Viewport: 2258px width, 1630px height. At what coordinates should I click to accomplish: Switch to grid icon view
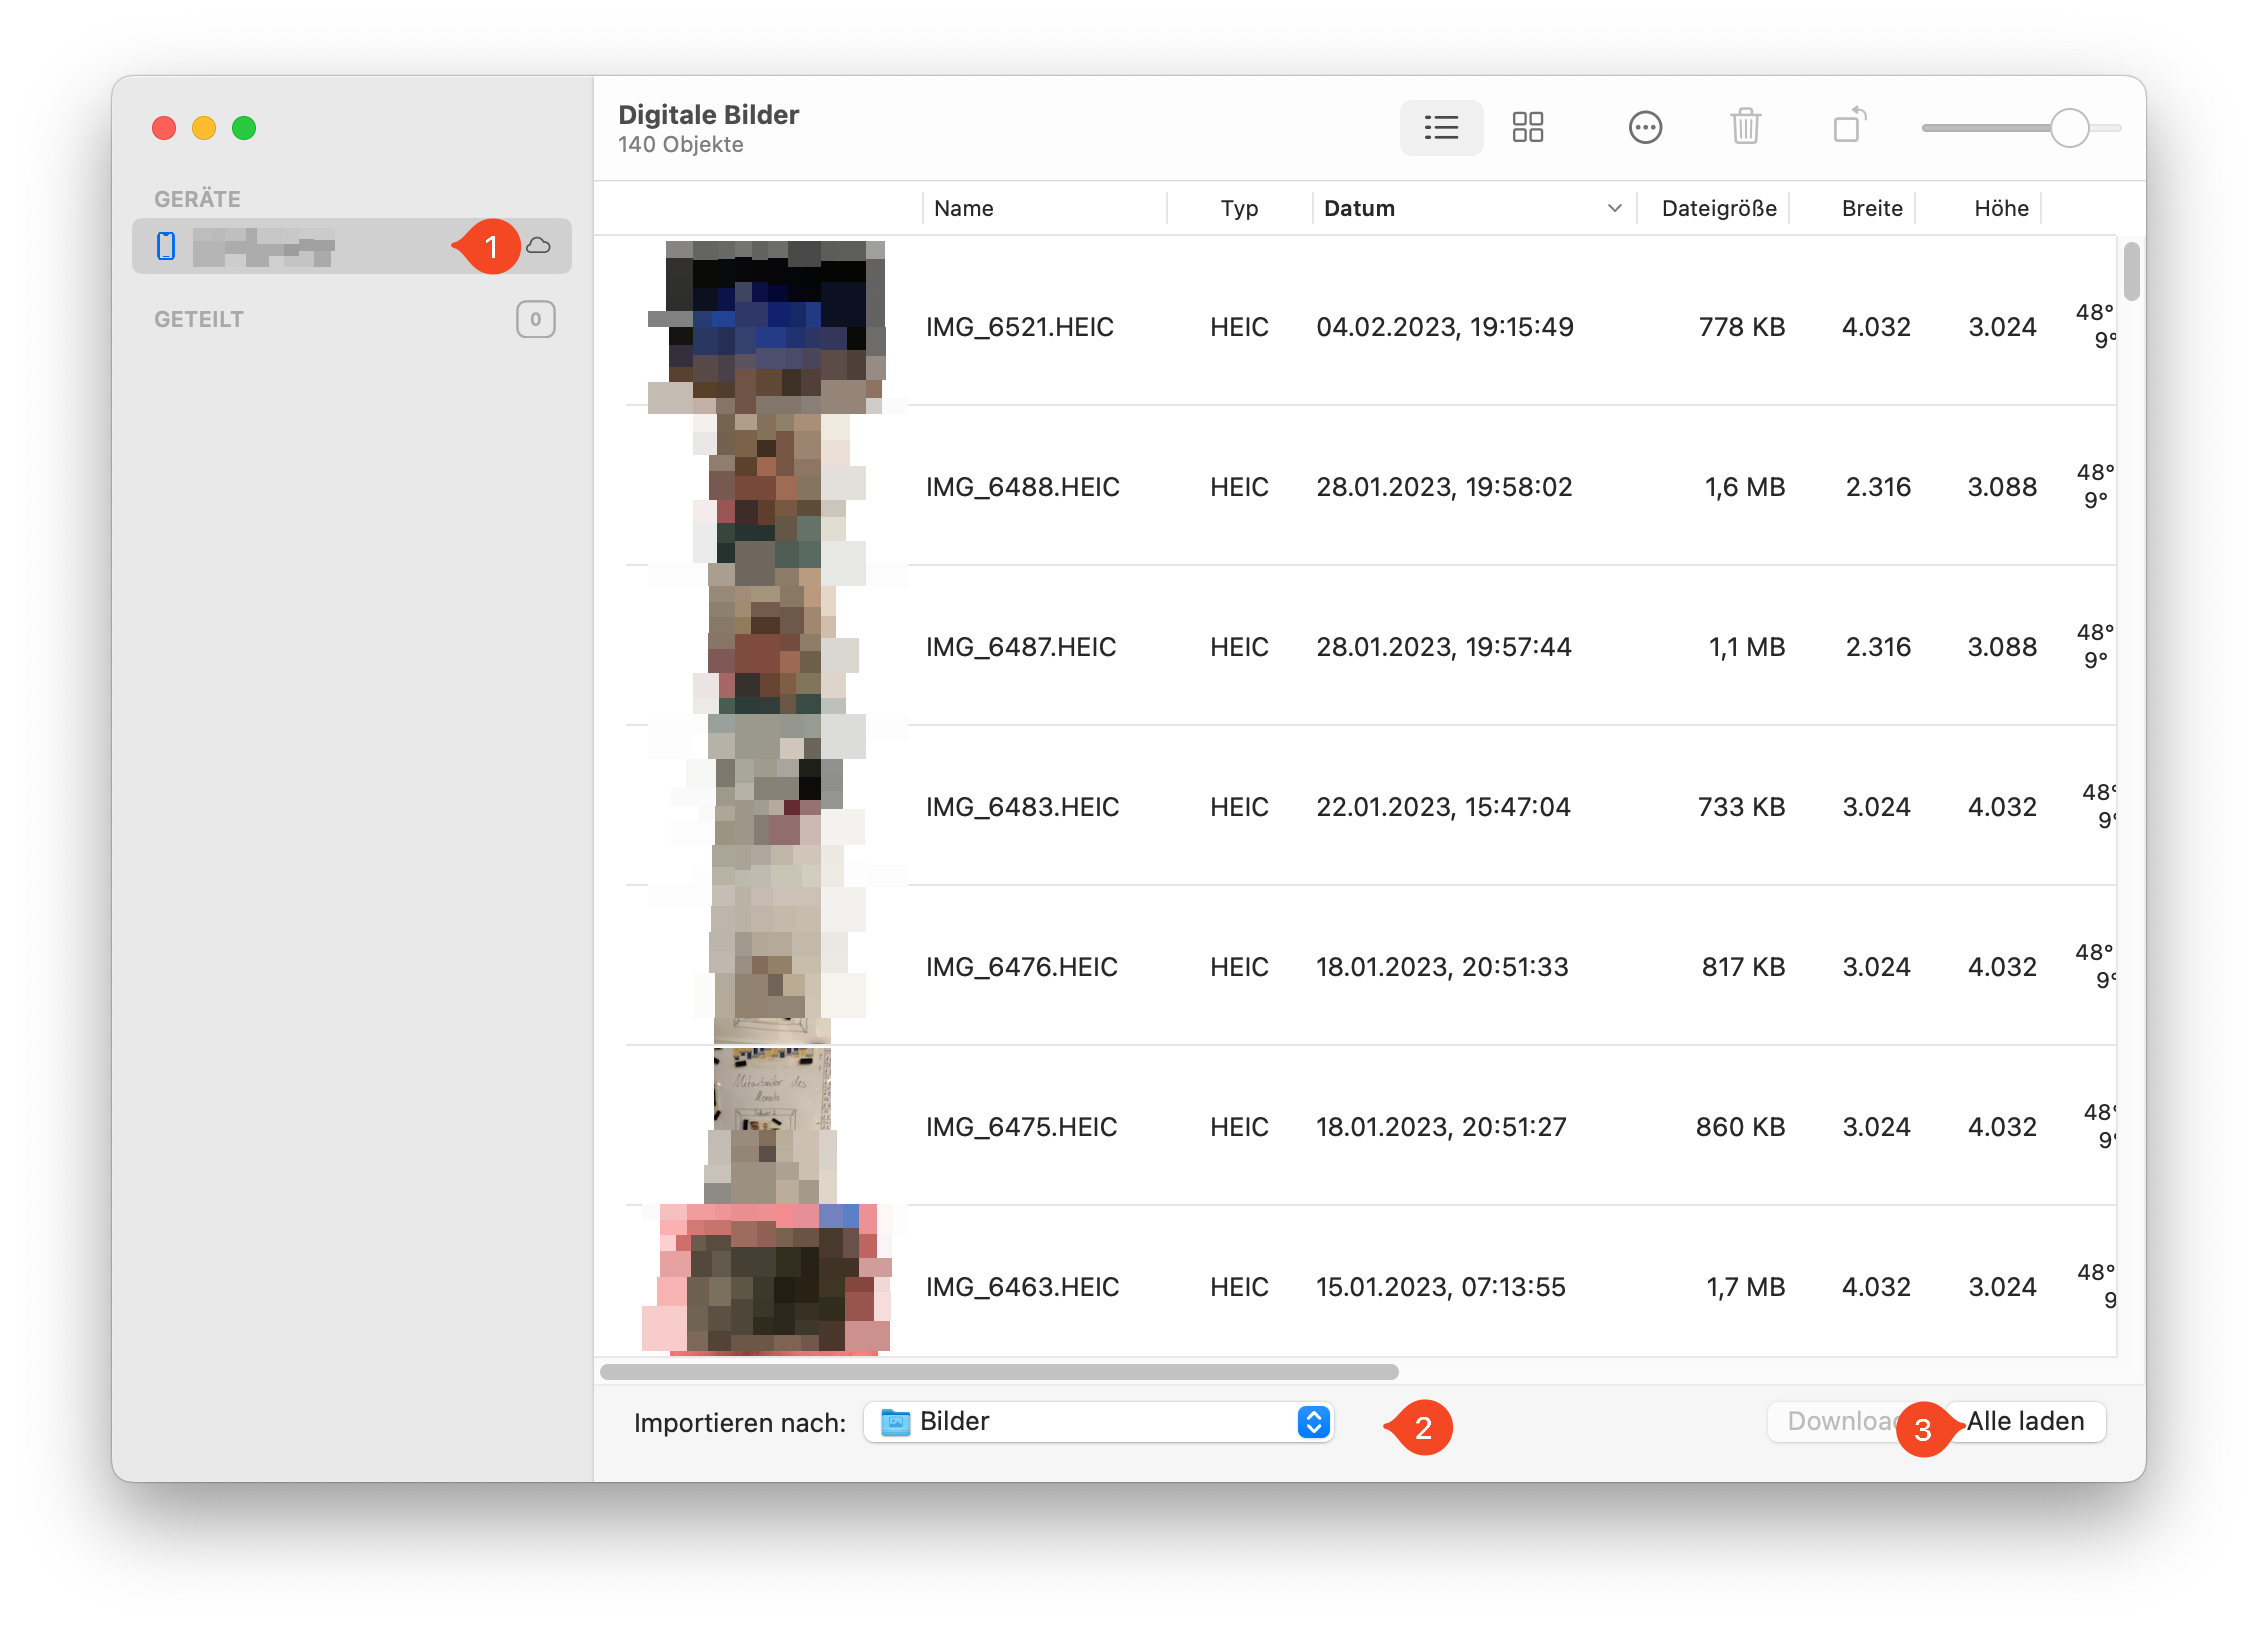pyautogui.click(x=1527, y=127)
